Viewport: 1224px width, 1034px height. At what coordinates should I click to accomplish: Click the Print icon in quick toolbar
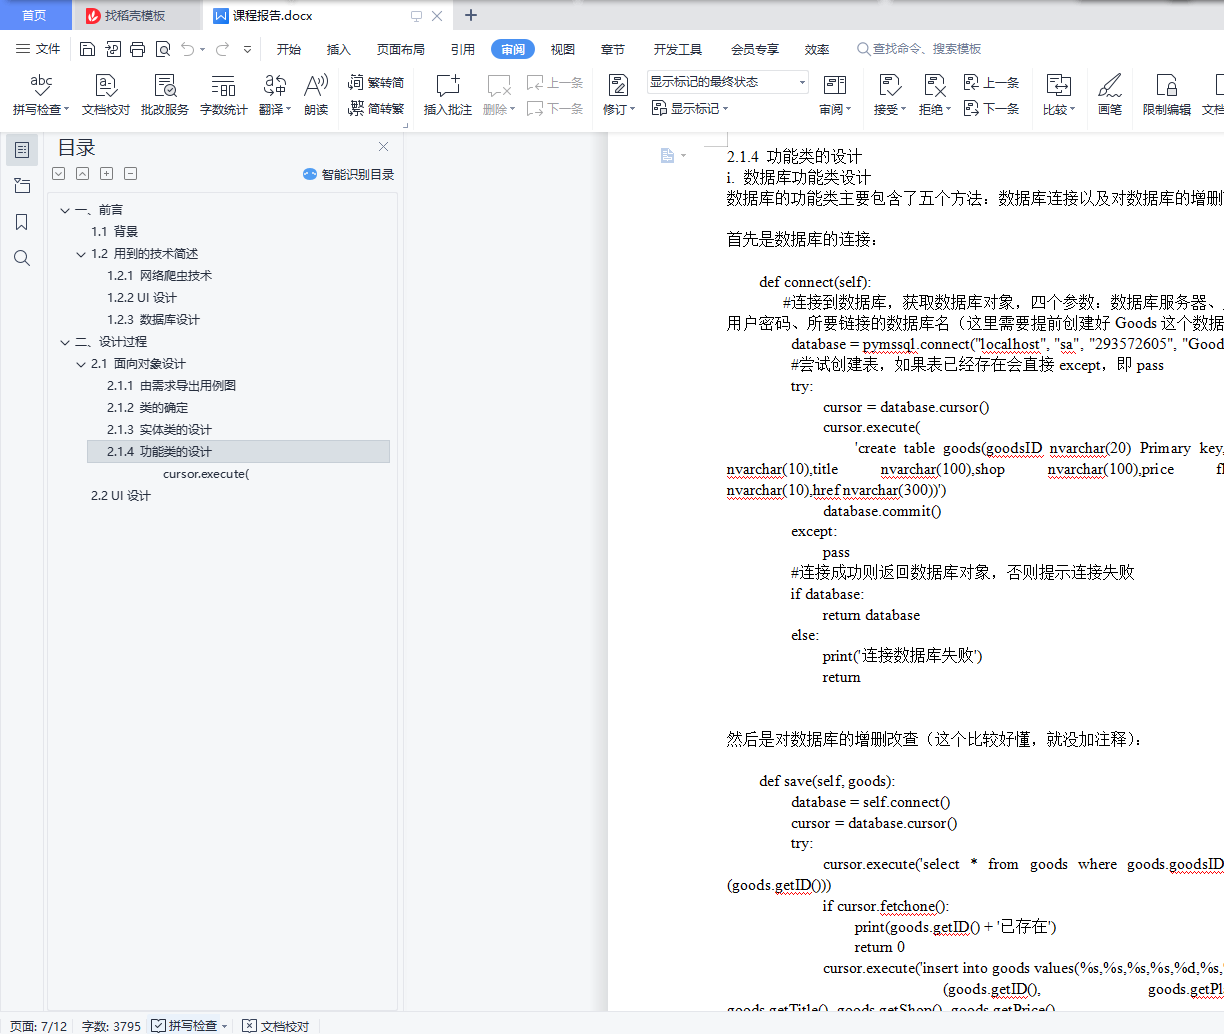[x=137, y=49]
